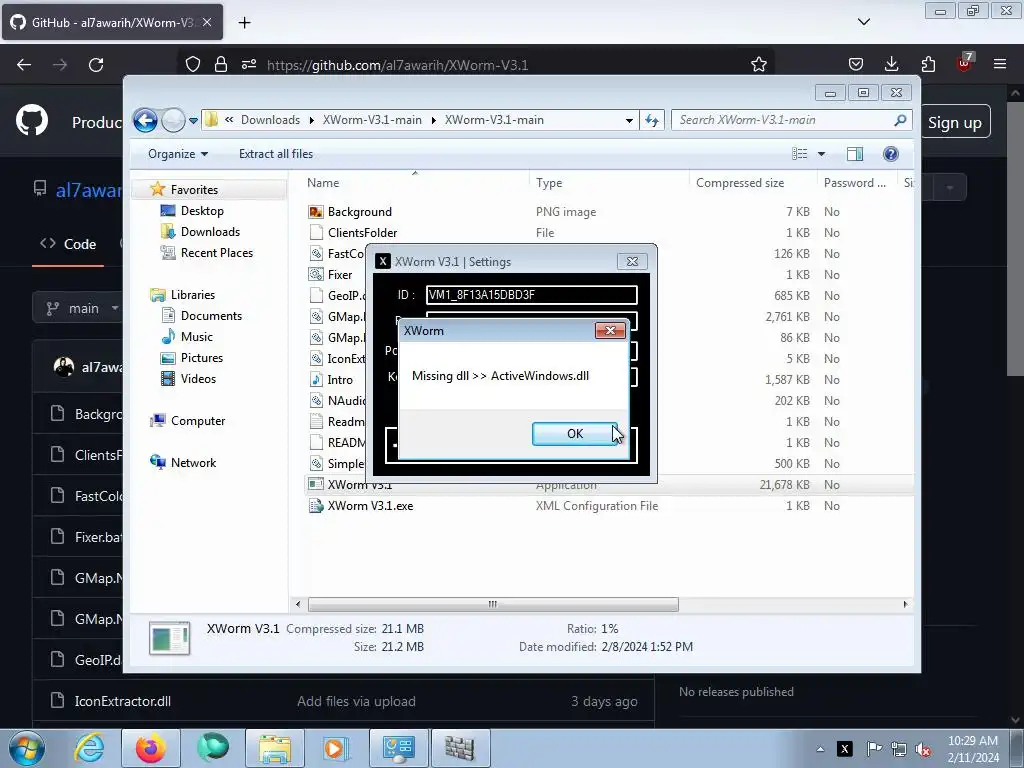Select Desktop in Favorites
Image resolution: width=1024 pixels, height=768 pixels.
[x=202, y=211]
